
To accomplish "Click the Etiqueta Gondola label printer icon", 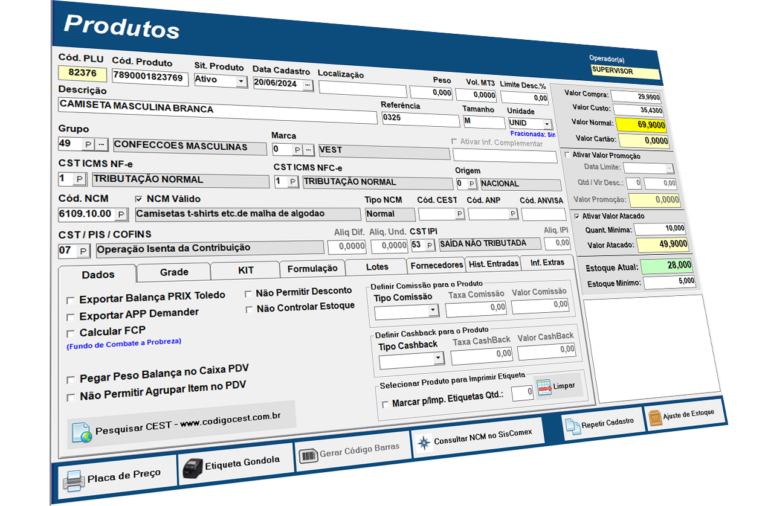I will [x=192, y=468].
